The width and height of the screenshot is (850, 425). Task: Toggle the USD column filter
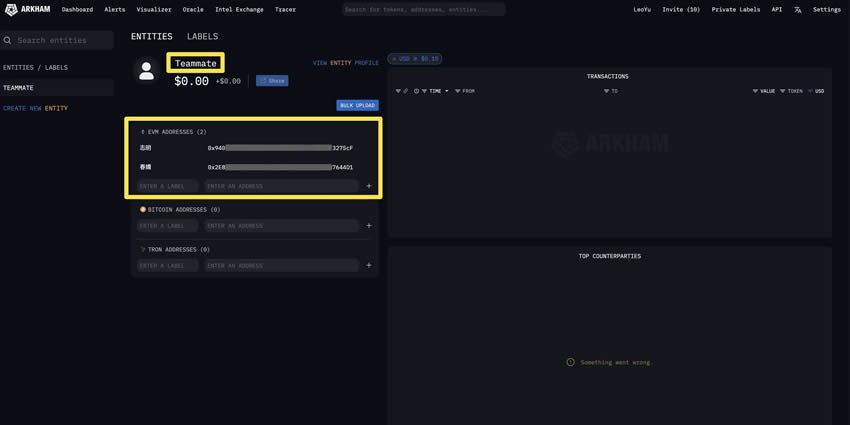(817, 91)
